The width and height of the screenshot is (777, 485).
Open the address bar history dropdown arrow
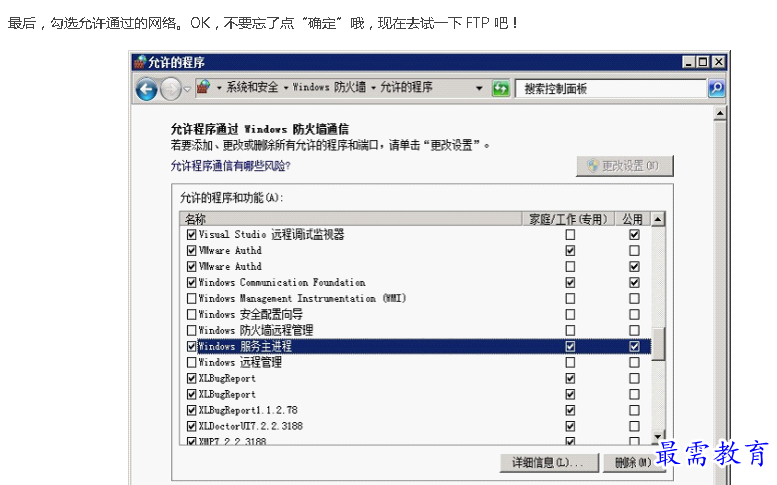(x=479, y=89)
